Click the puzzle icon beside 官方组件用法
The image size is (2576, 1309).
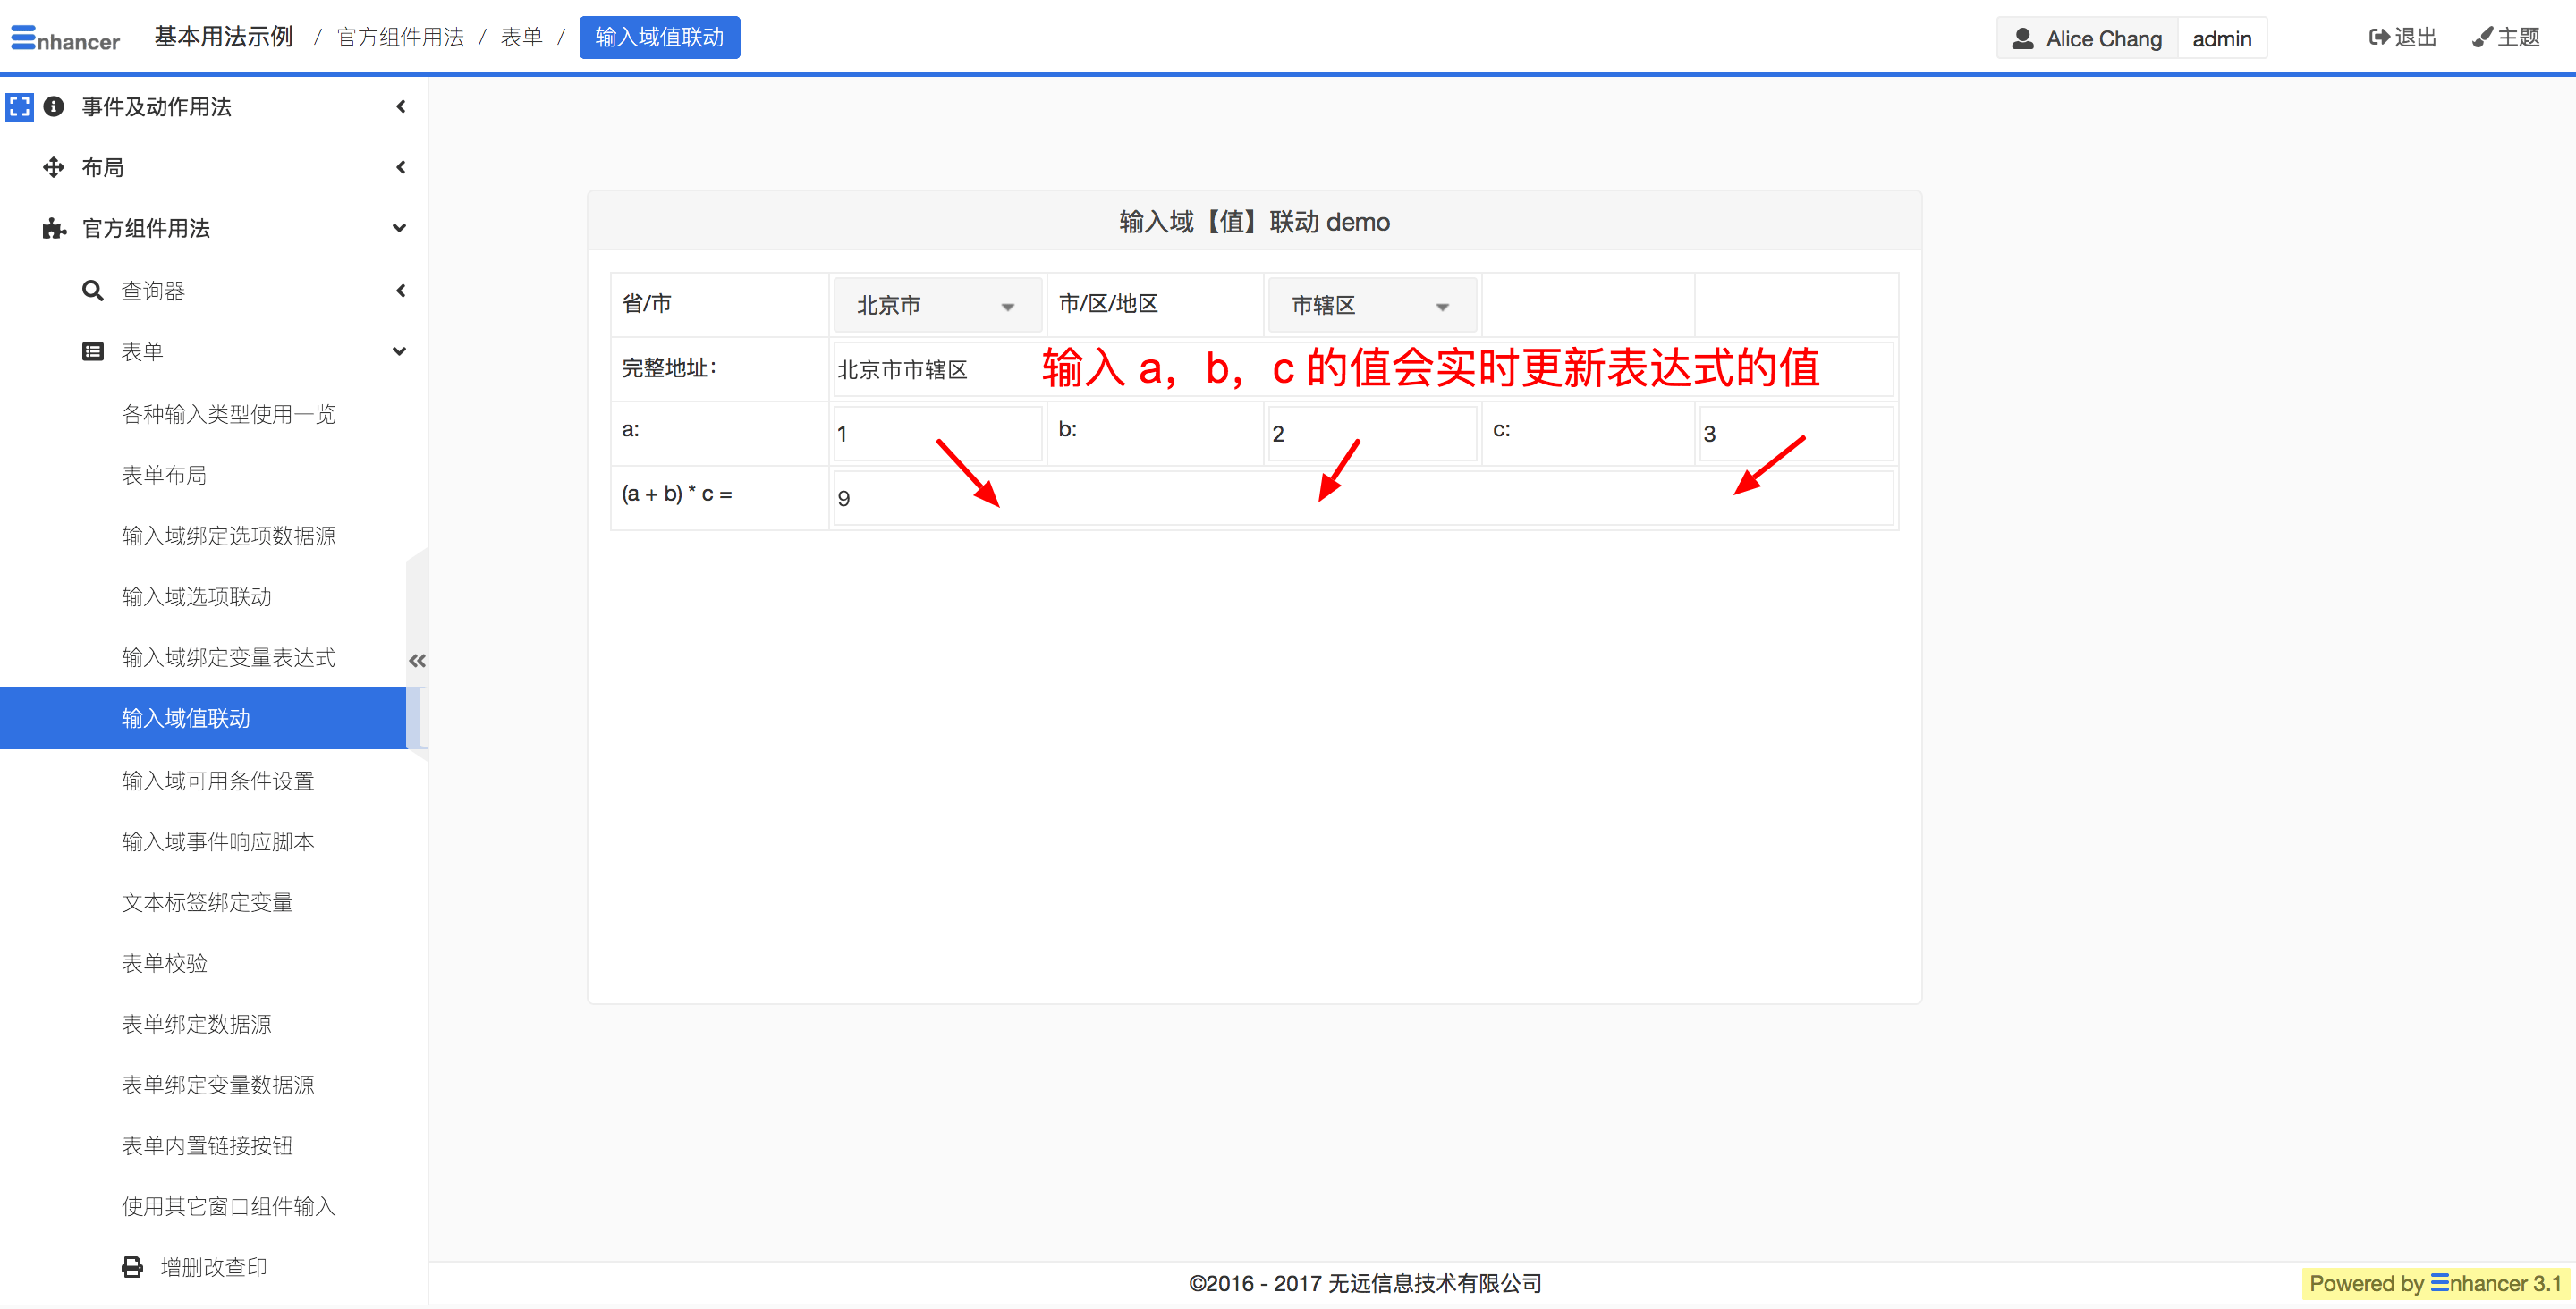tap(54, 229)
